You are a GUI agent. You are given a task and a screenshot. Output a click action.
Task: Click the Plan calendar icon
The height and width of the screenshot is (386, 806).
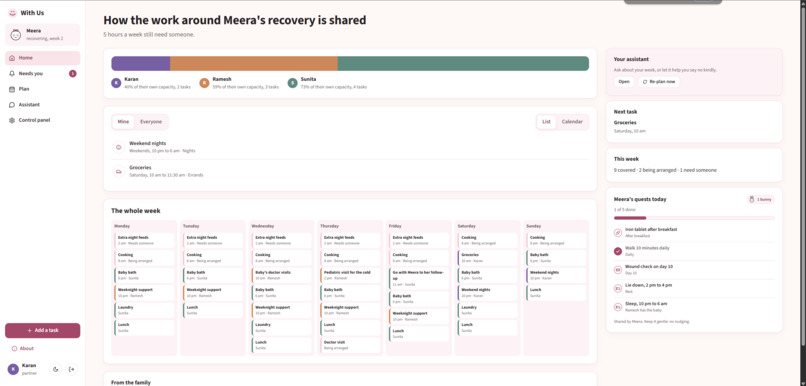[12, 89]
